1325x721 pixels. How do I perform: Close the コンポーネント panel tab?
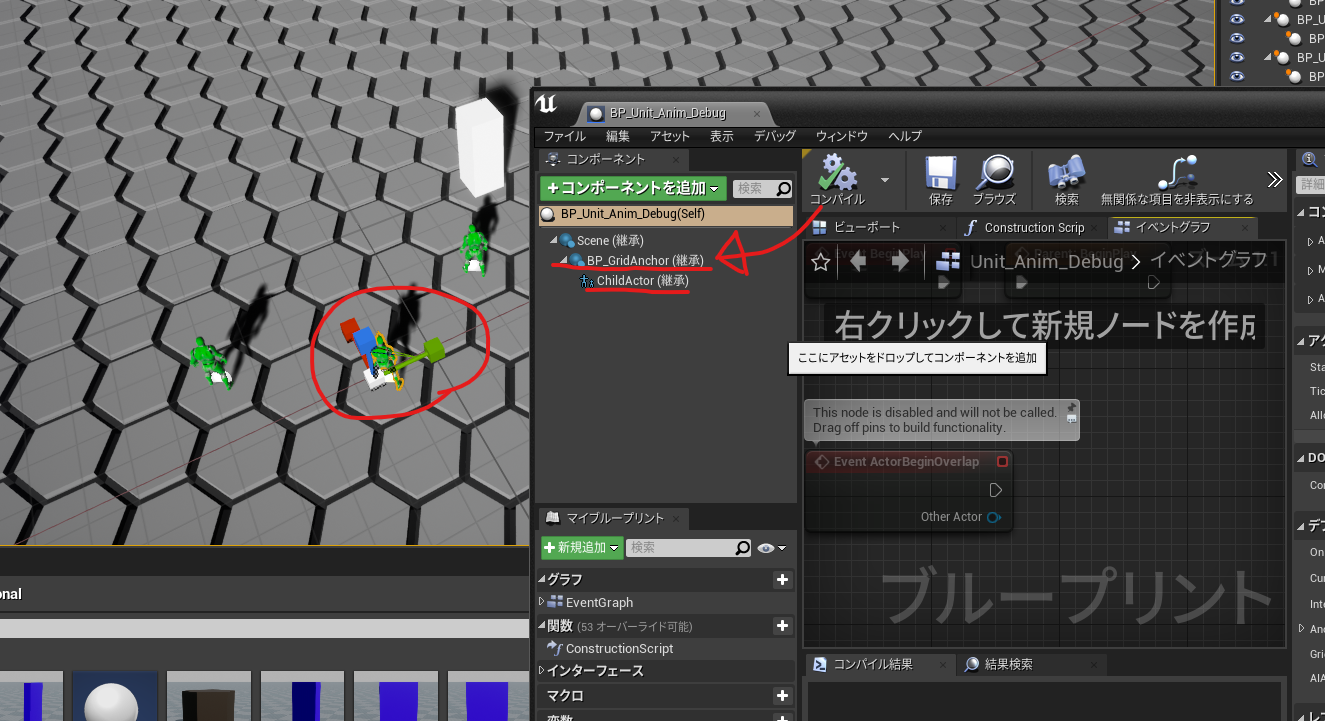[676, 159]
